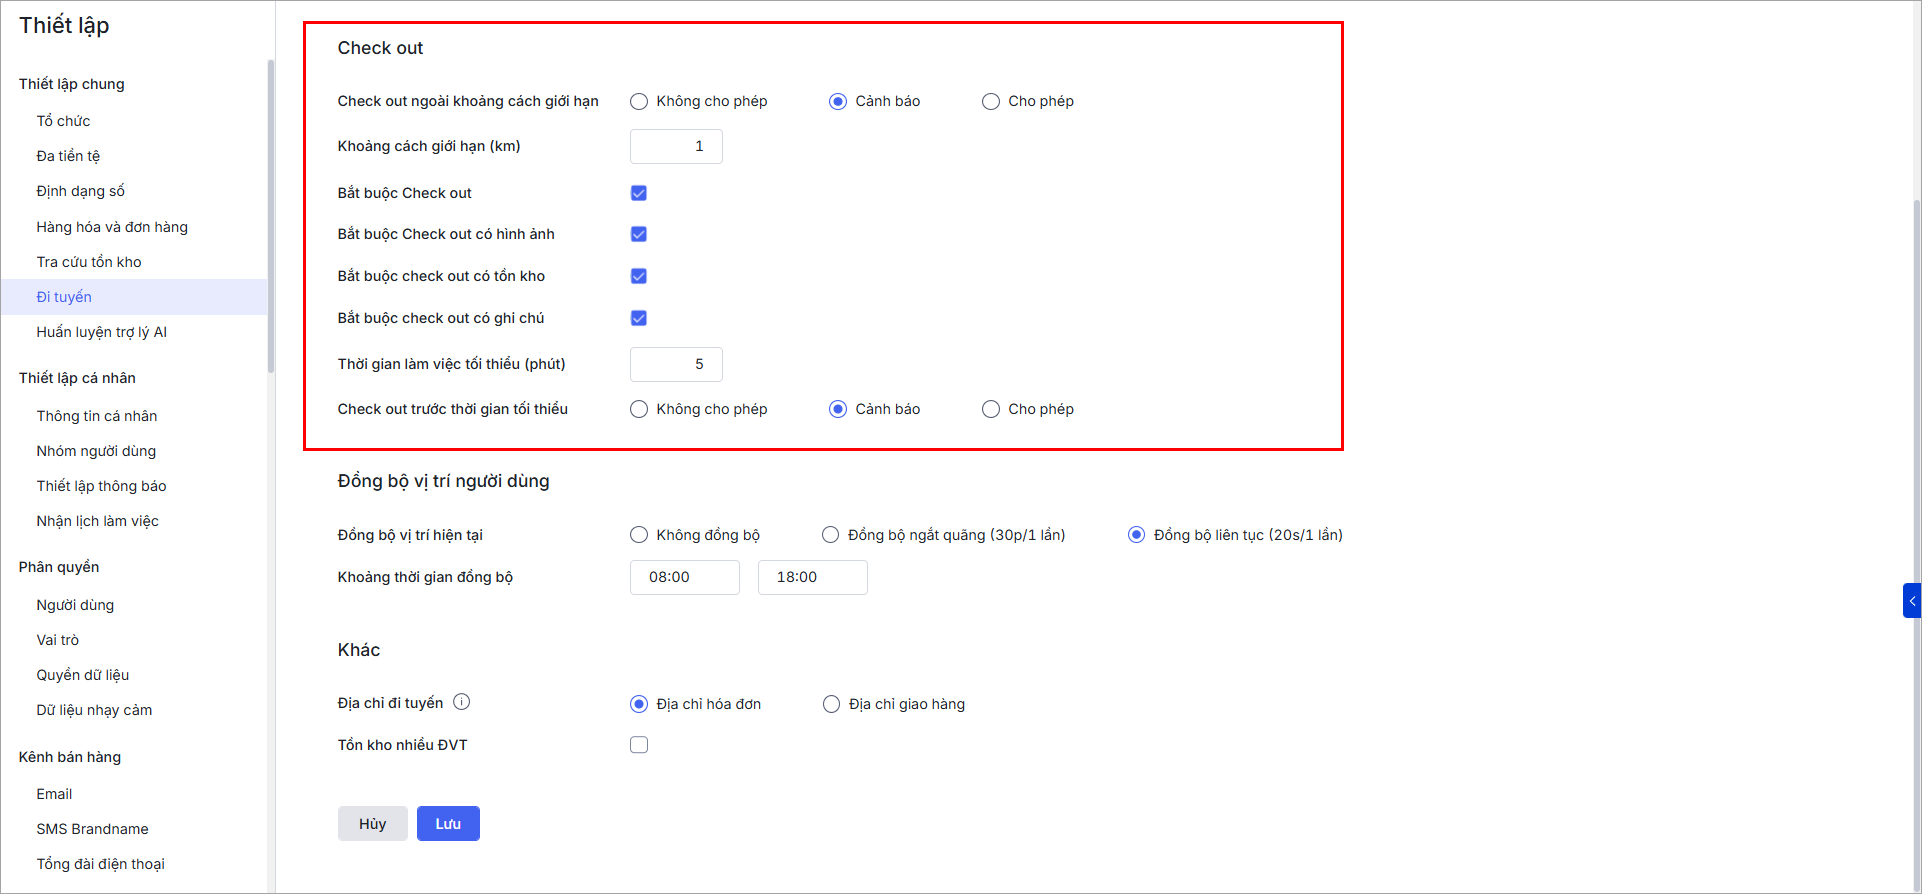The image size is (1922, 894).
Task: Open the 08:00 sync start time picker
Action: (684, 577)
